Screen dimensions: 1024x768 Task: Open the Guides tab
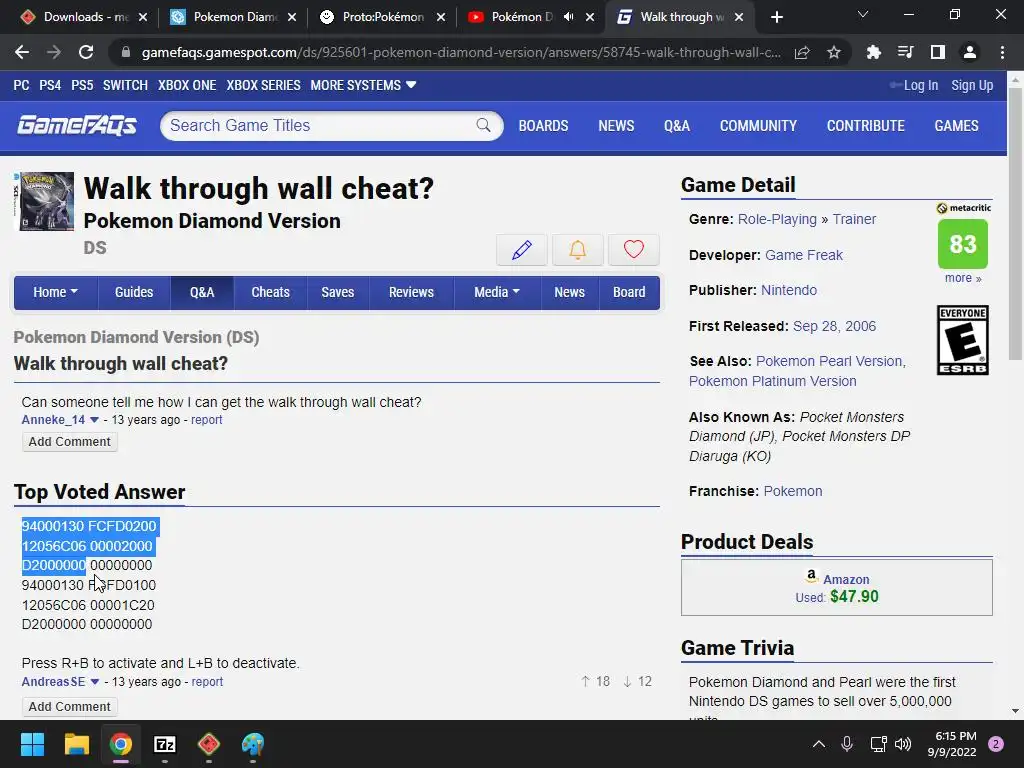134,292
